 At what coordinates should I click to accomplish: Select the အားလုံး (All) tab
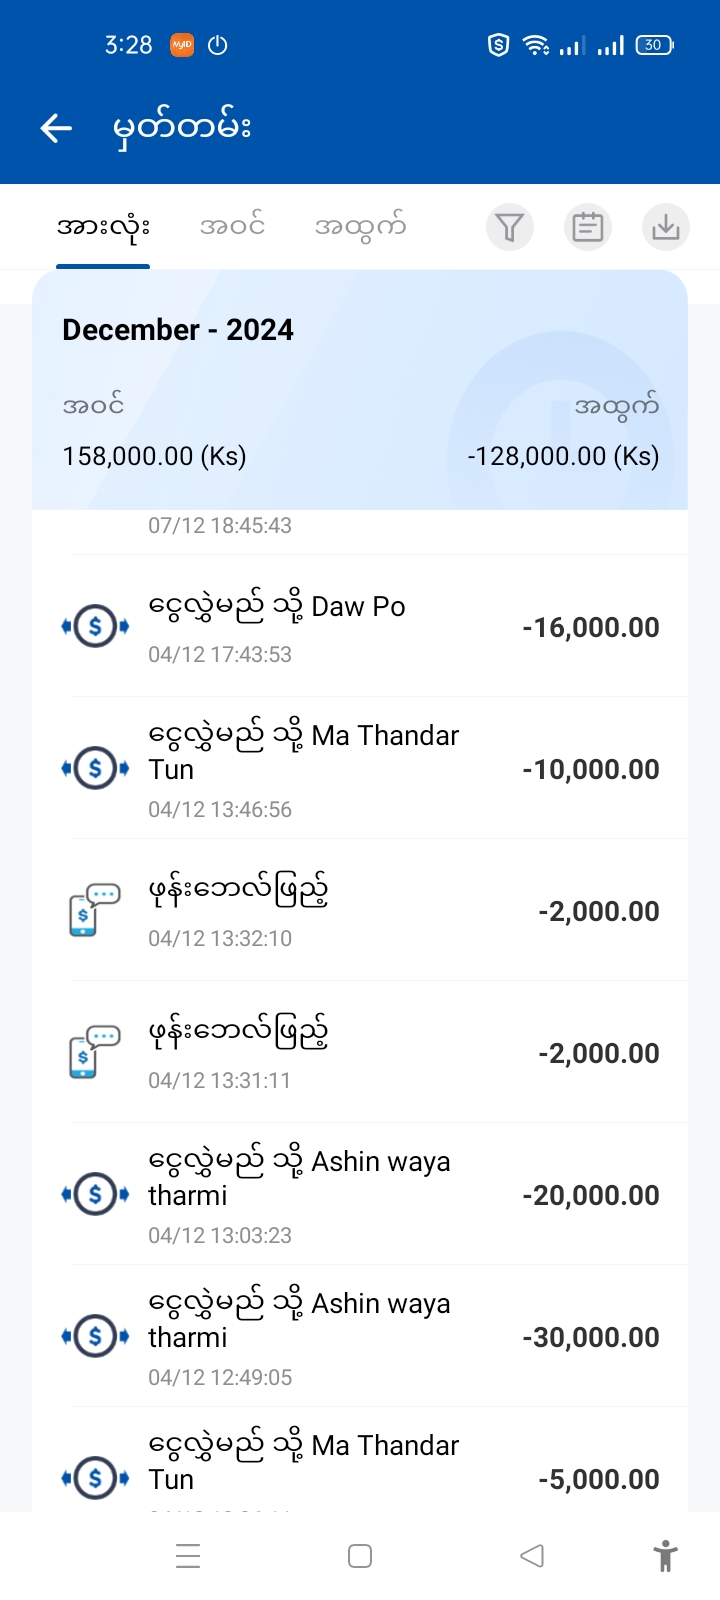click(103, 227)
